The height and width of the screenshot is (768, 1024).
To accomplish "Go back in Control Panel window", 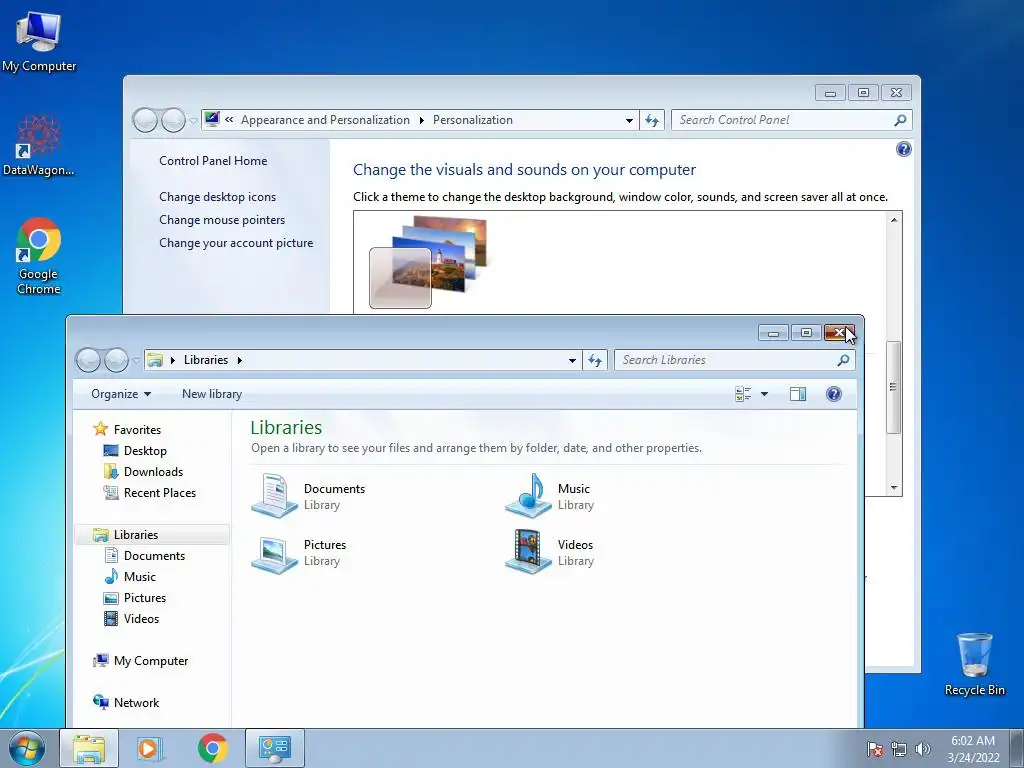I will click(x=145, y=120).
